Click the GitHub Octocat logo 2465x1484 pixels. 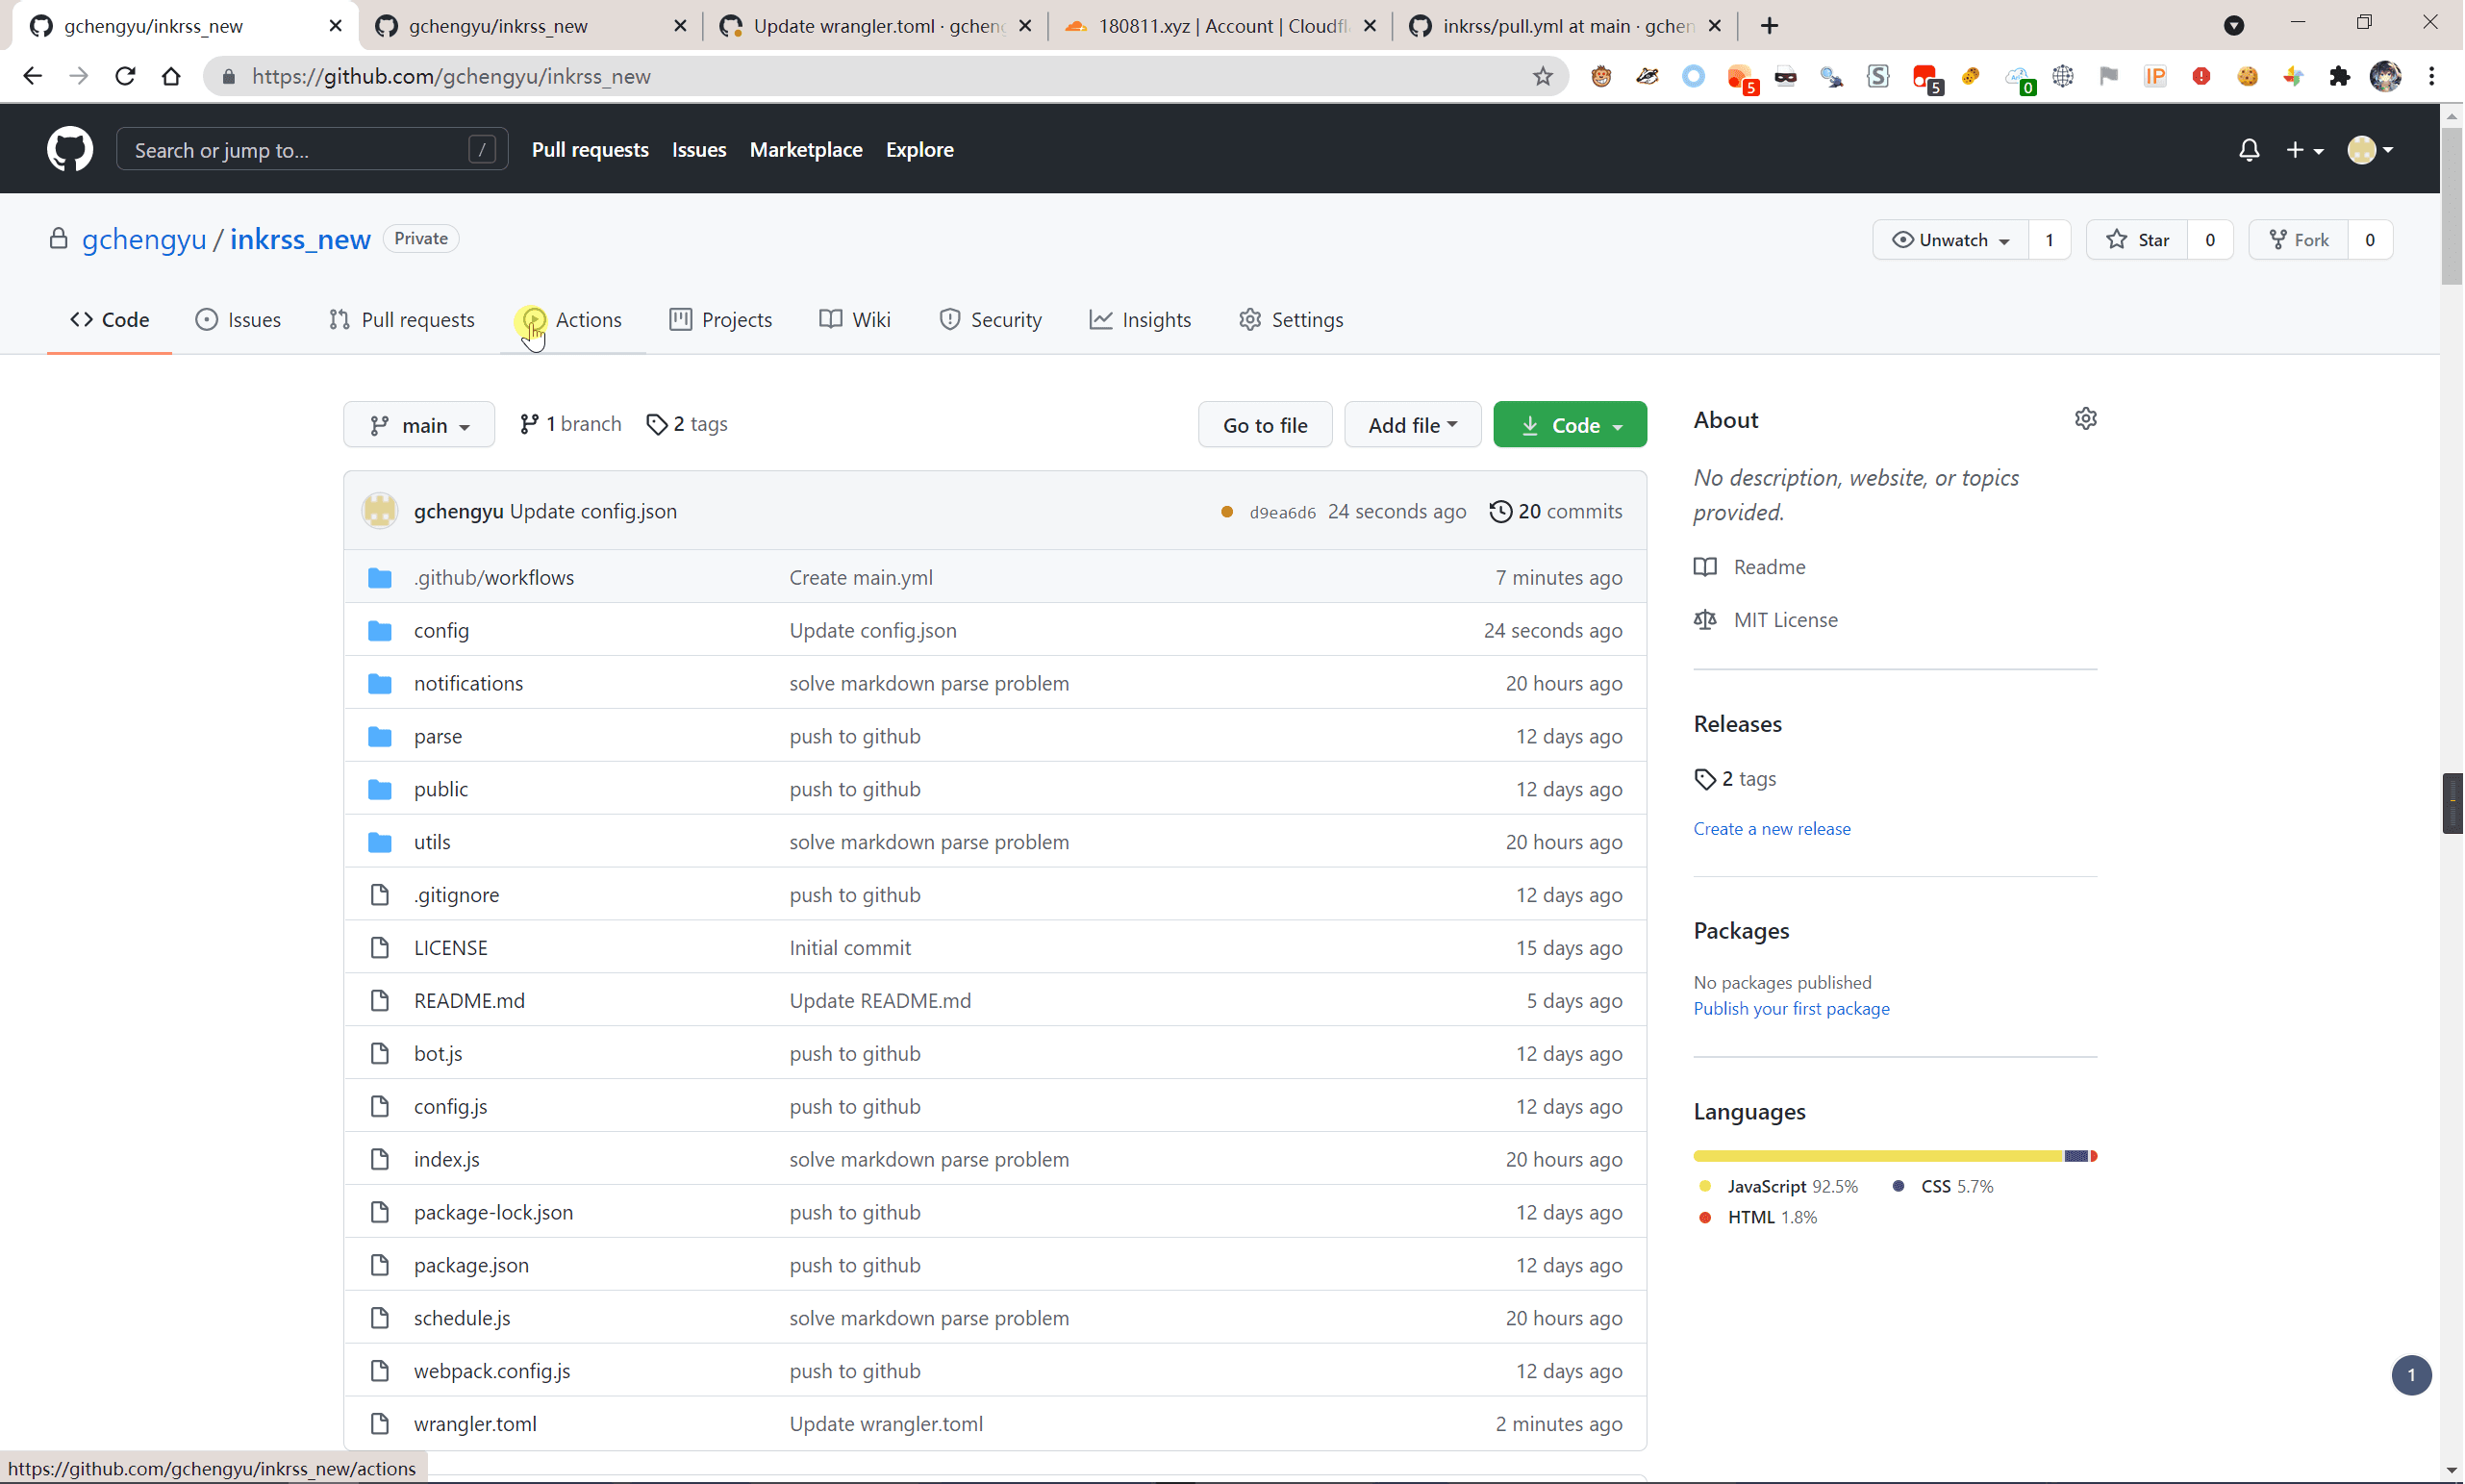click(x=70, y=150)
